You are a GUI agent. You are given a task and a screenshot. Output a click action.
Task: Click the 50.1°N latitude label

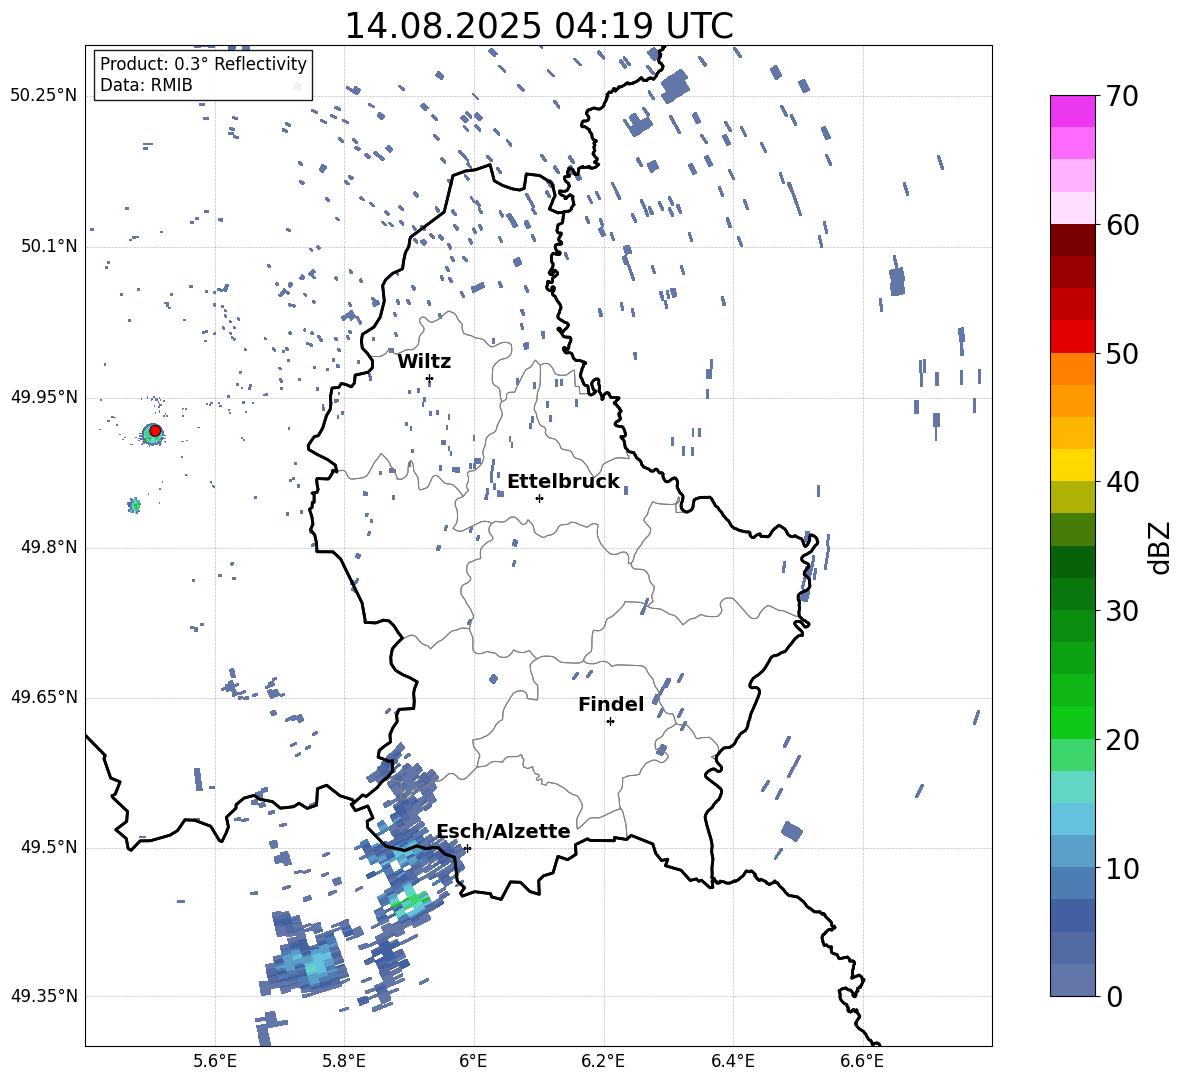[x=48, y=247]
